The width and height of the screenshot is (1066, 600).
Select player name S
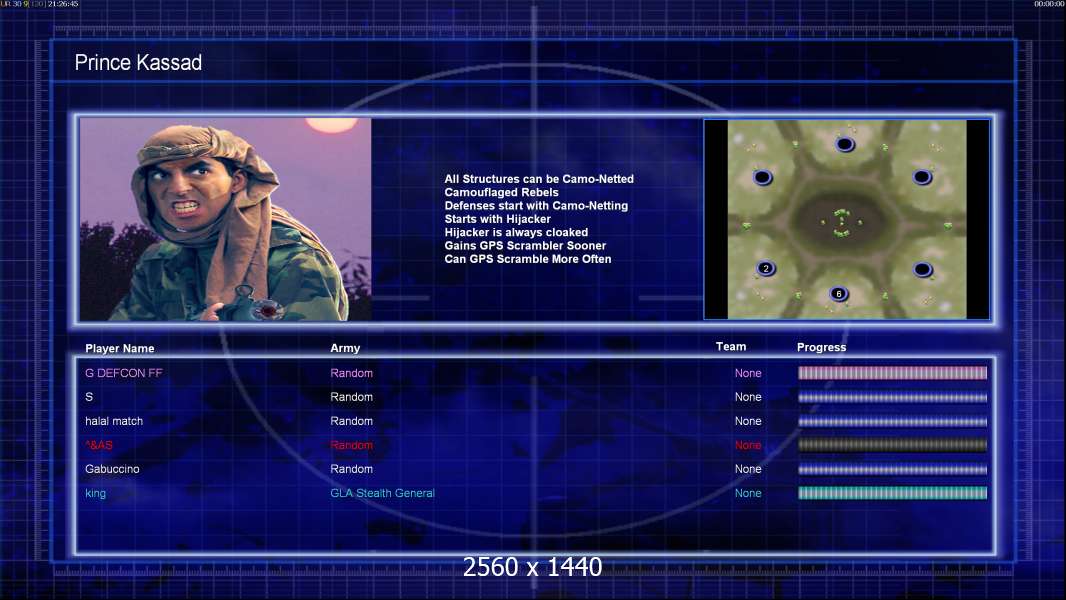click(x=89, y=397)
